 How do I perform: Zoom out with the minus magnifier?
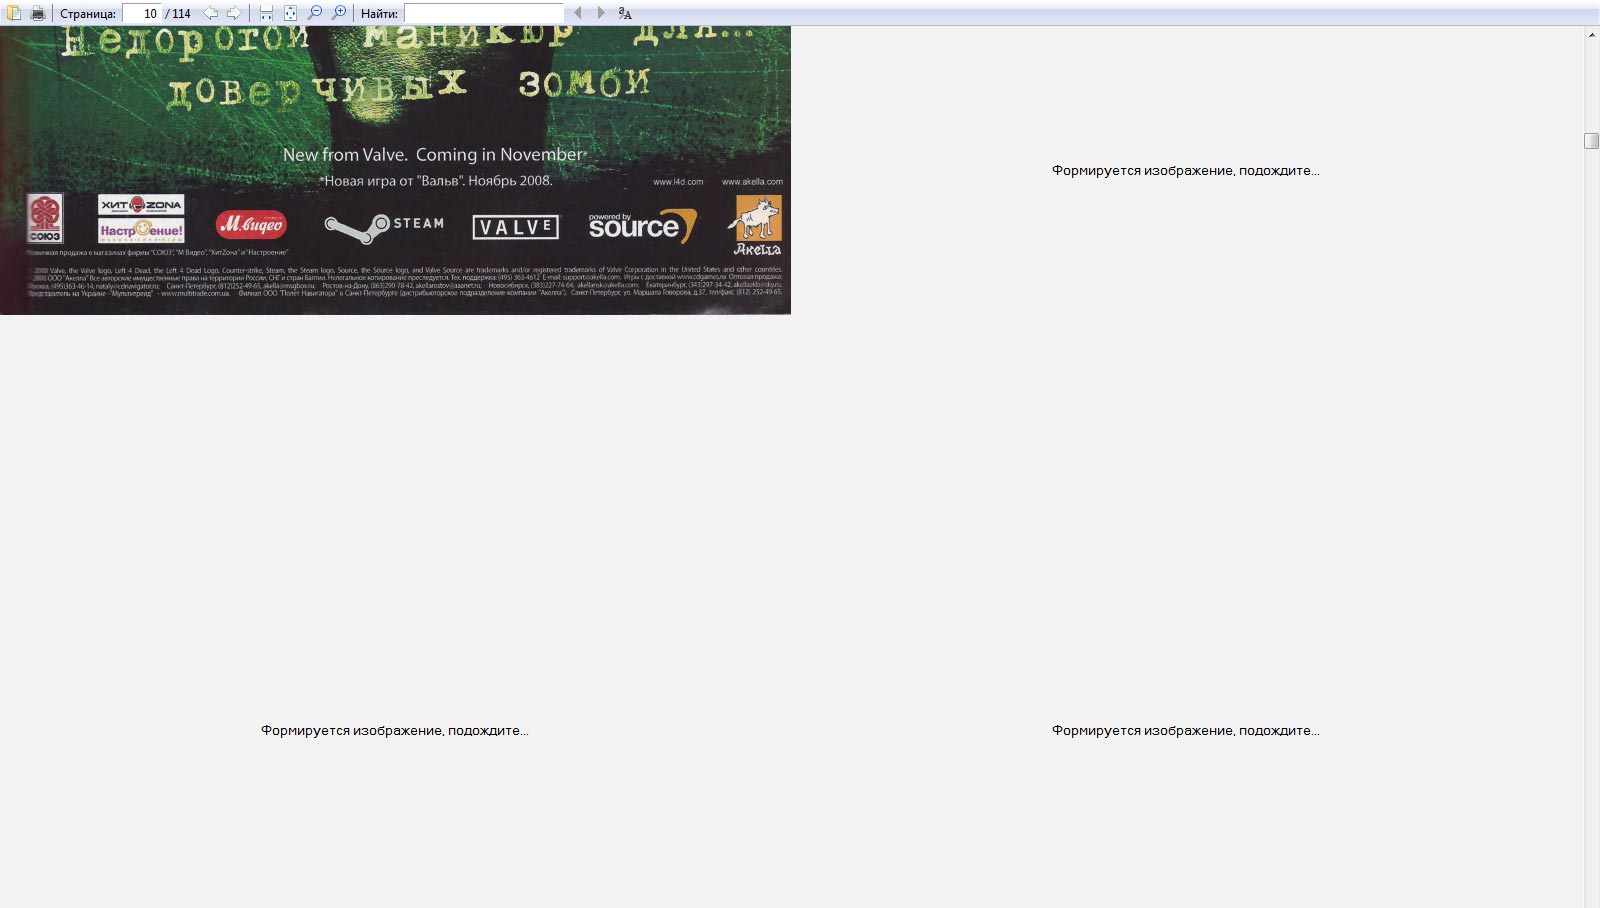[315, 13]
